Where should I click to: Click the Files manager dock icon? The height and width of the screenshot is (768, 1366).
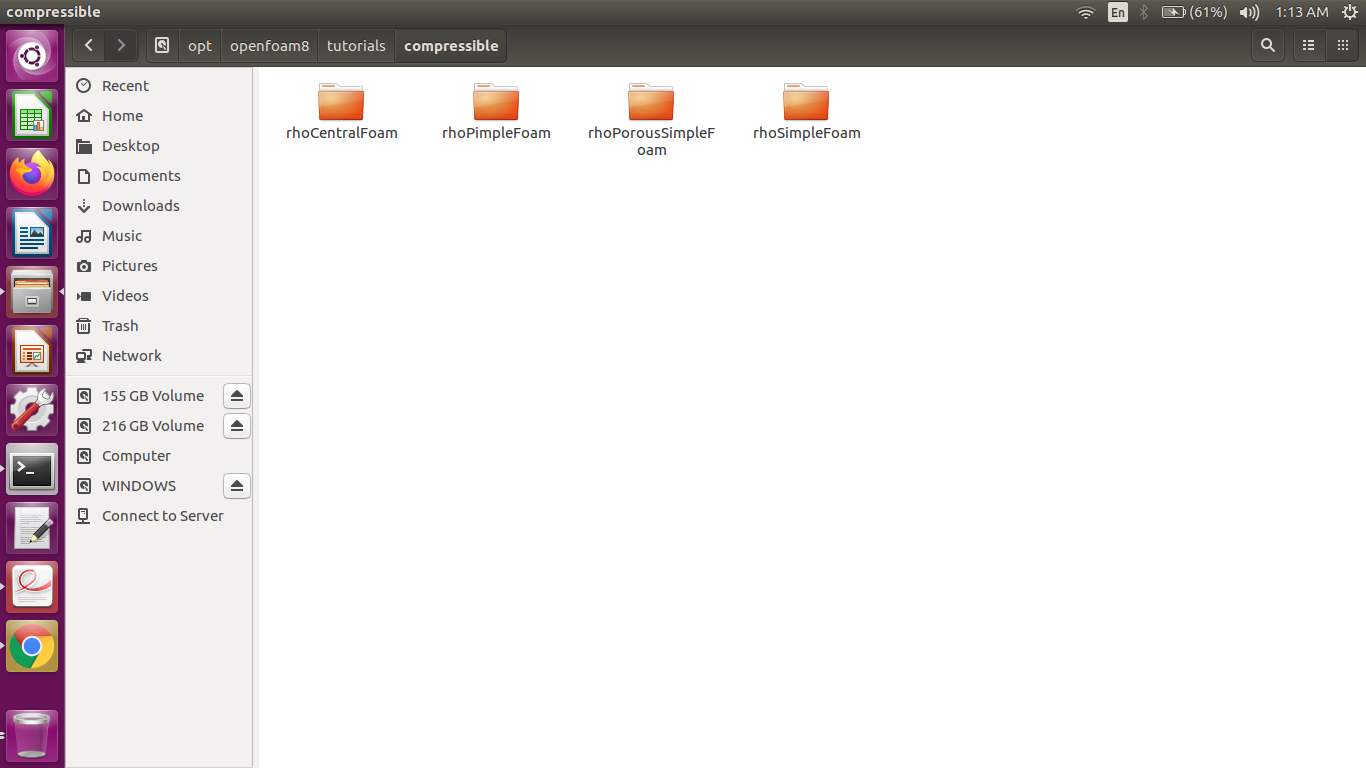32,293
